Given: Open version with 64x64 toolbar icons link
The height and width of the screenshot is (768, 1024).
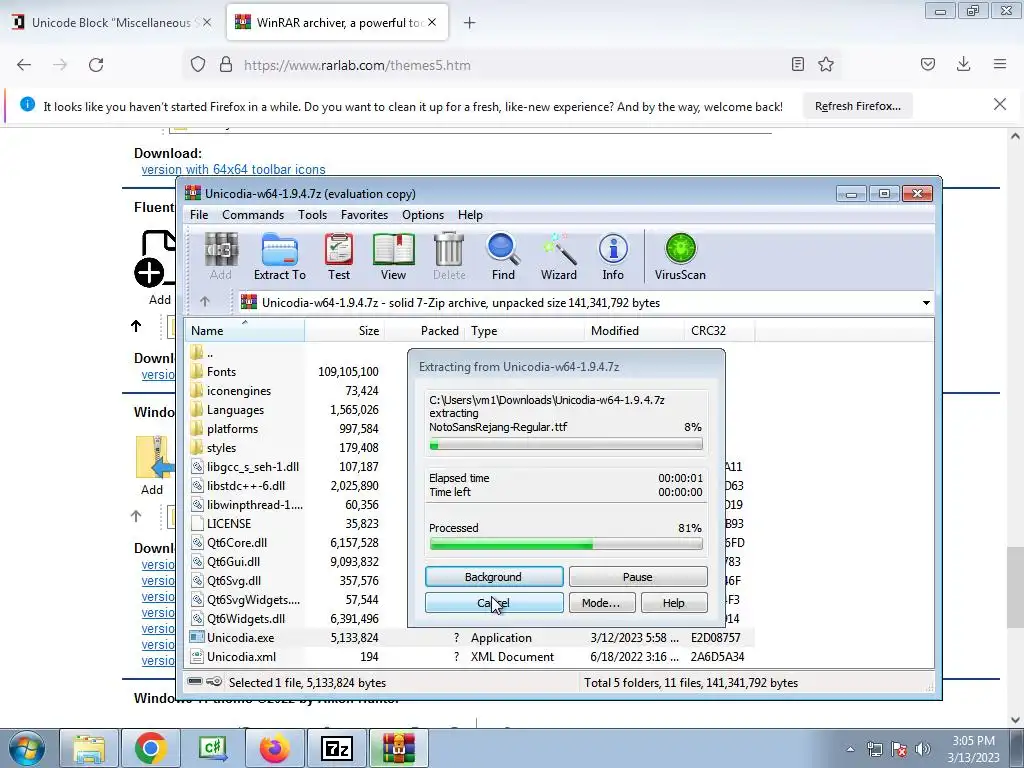Looking at the screenshot, I should coord(233,169).
